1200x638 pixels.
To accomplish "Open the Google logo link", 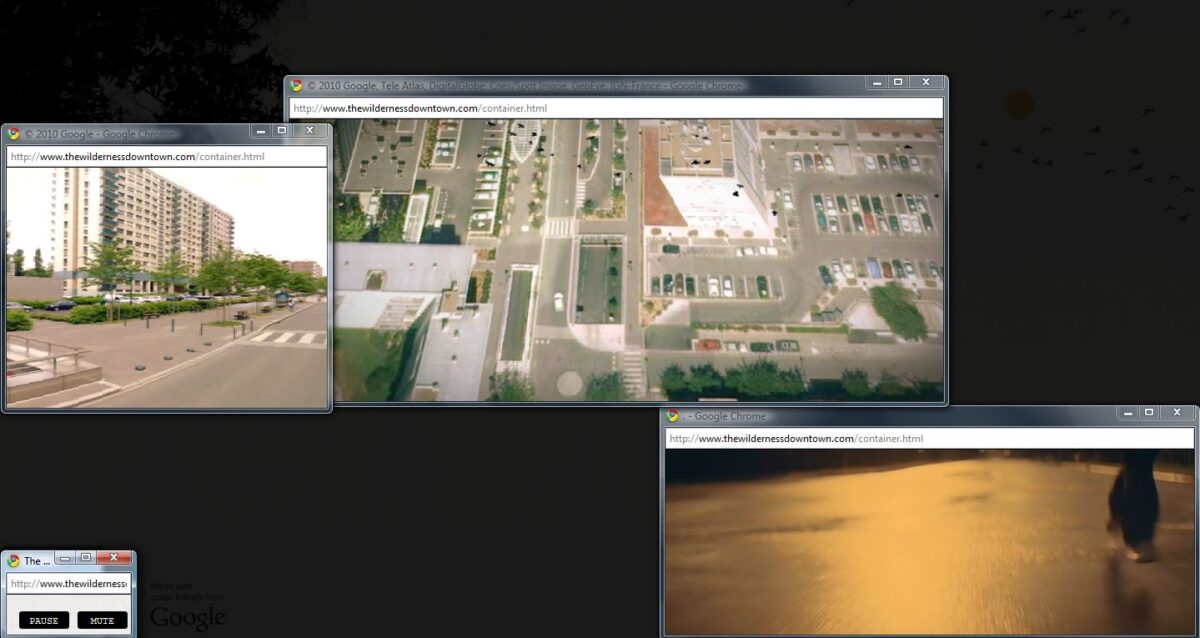I will [188, 618].
